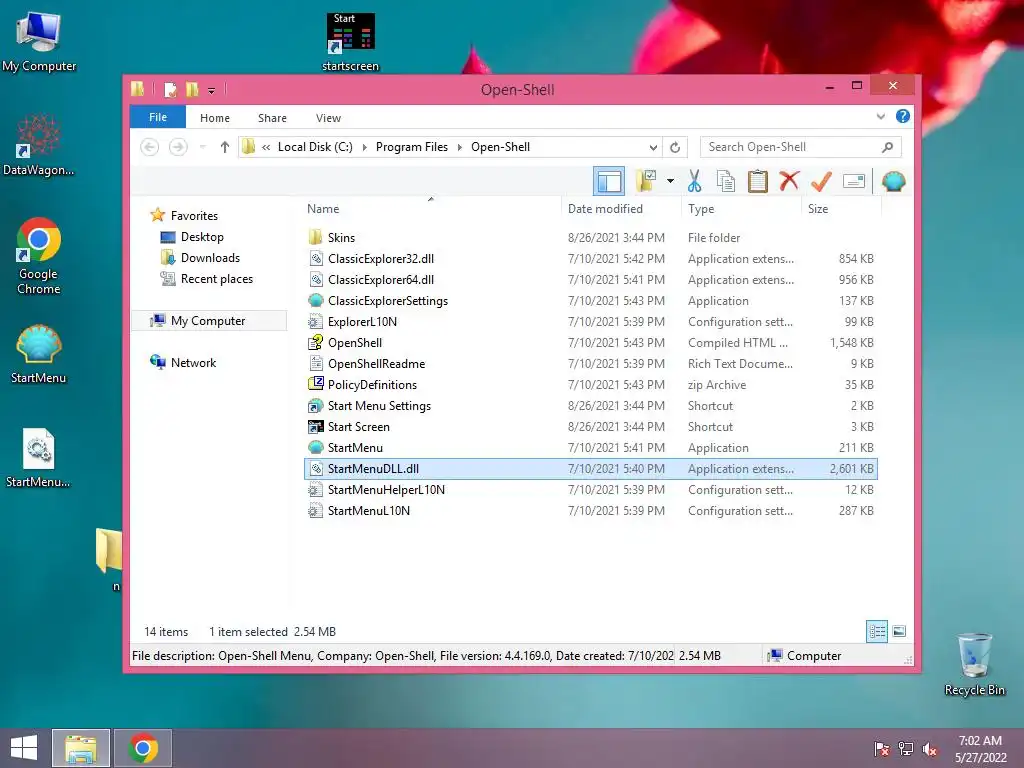Select Start Screen shortcut
Image resolution: width=1024 pixels, height=768 pixels.
point(590,426)
